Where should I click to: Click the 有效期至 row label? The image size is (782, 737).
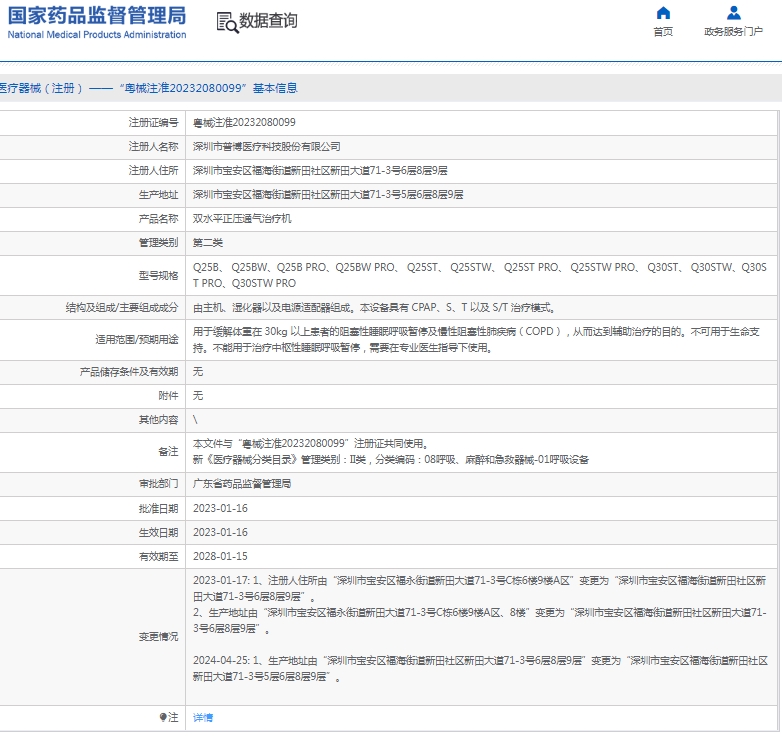[159, 556]
